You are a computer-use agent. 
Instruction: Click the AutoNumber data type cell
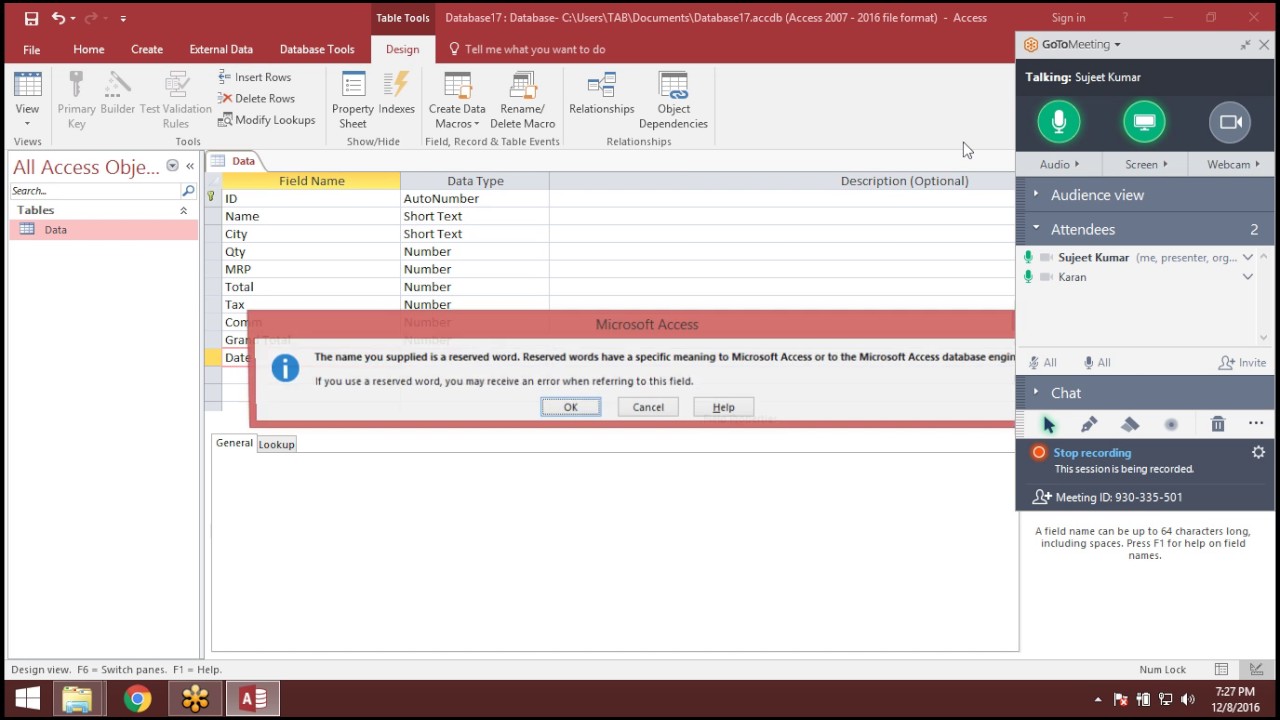tap(474, 199)
